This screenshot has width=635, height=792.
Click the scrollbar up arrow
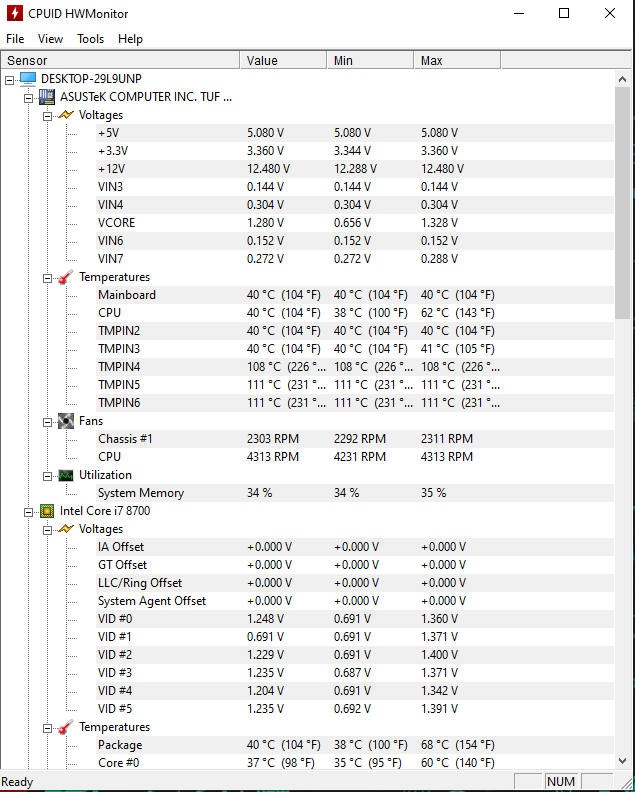coord(622,79)
